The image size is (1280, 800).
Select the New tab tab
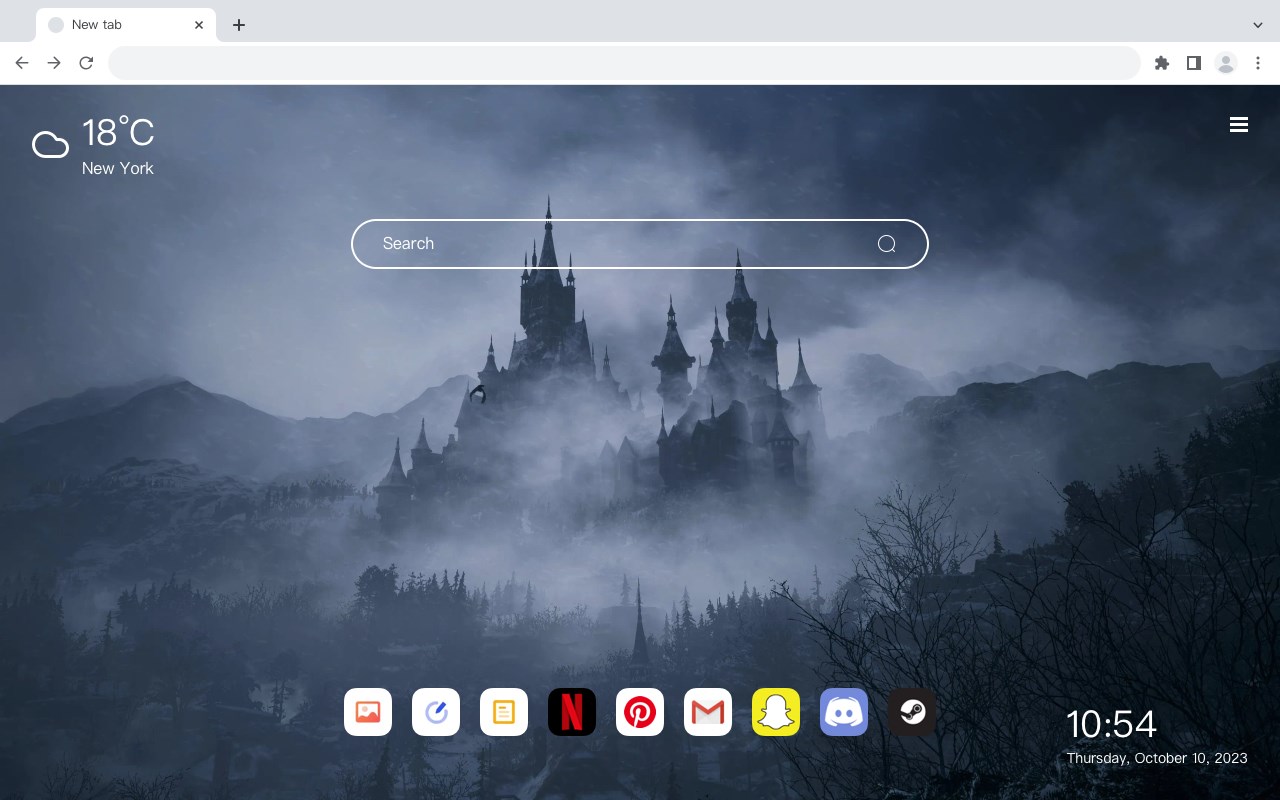click(126, 25)
